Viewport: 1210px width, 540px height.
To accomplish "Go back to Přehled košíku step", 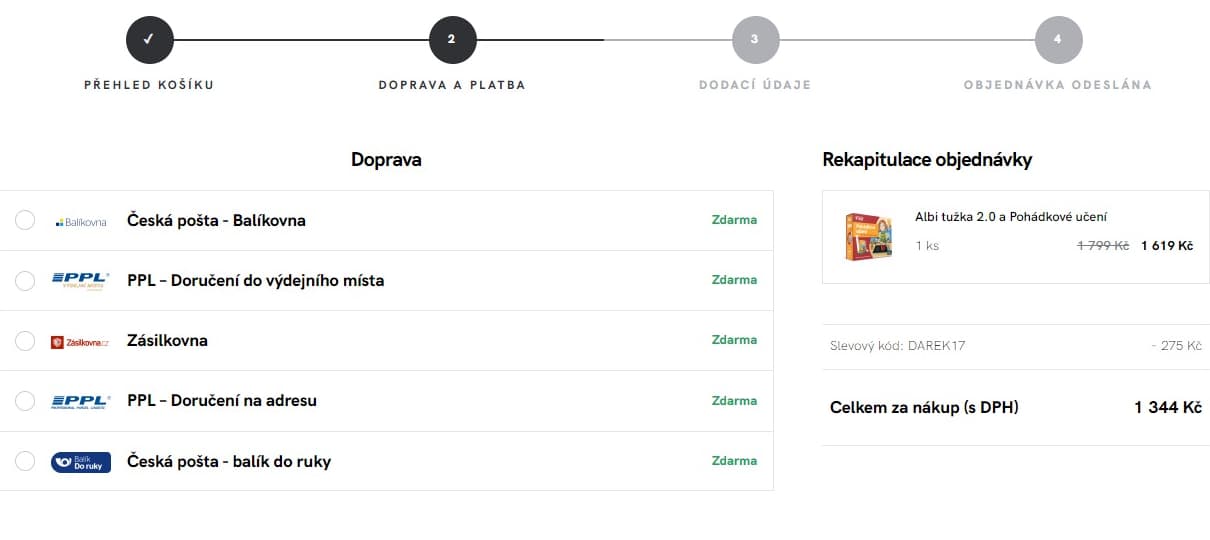I will tap(149, 85).
